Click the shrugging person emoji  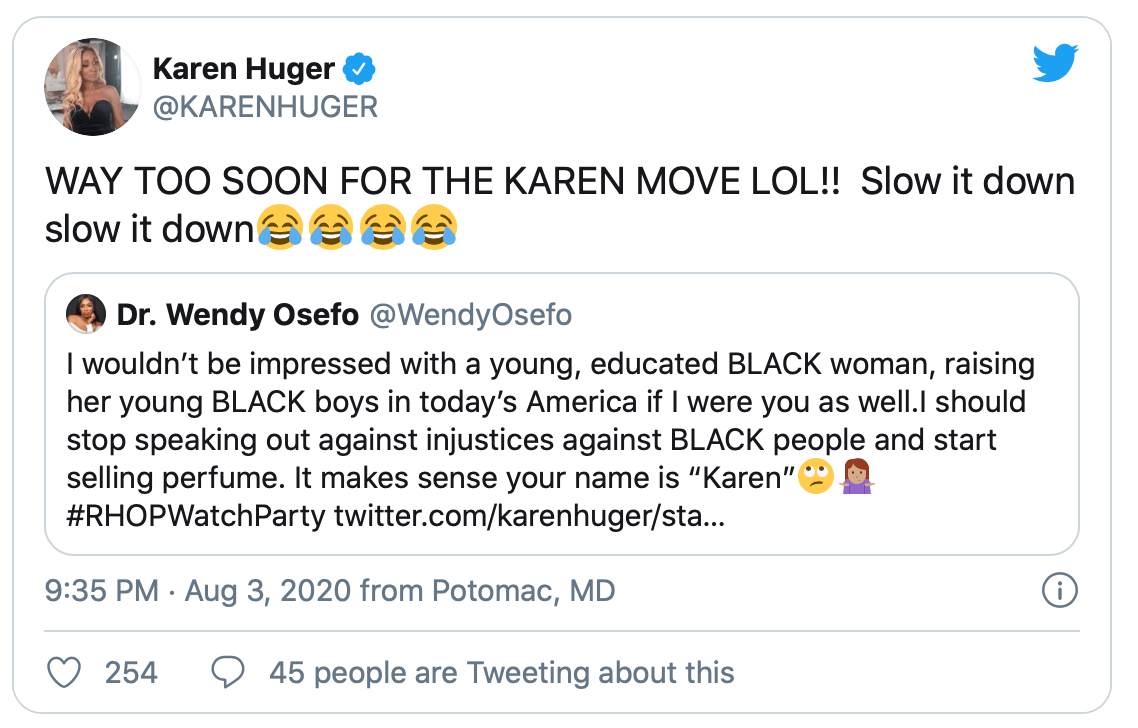858,479
